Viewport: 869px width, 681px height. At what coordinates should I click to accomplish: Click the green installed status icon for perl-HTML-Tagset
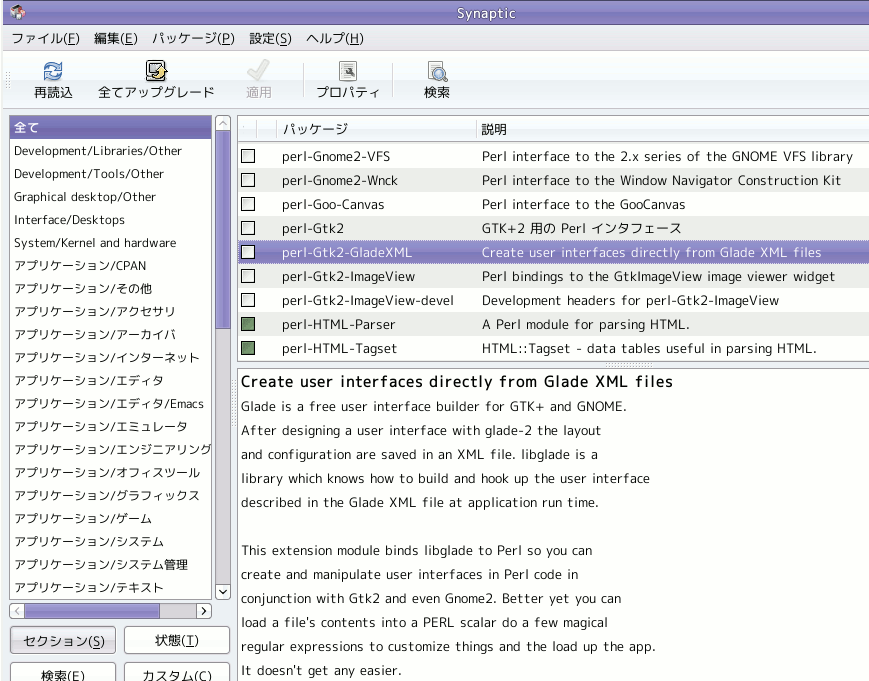click(248, 348)
